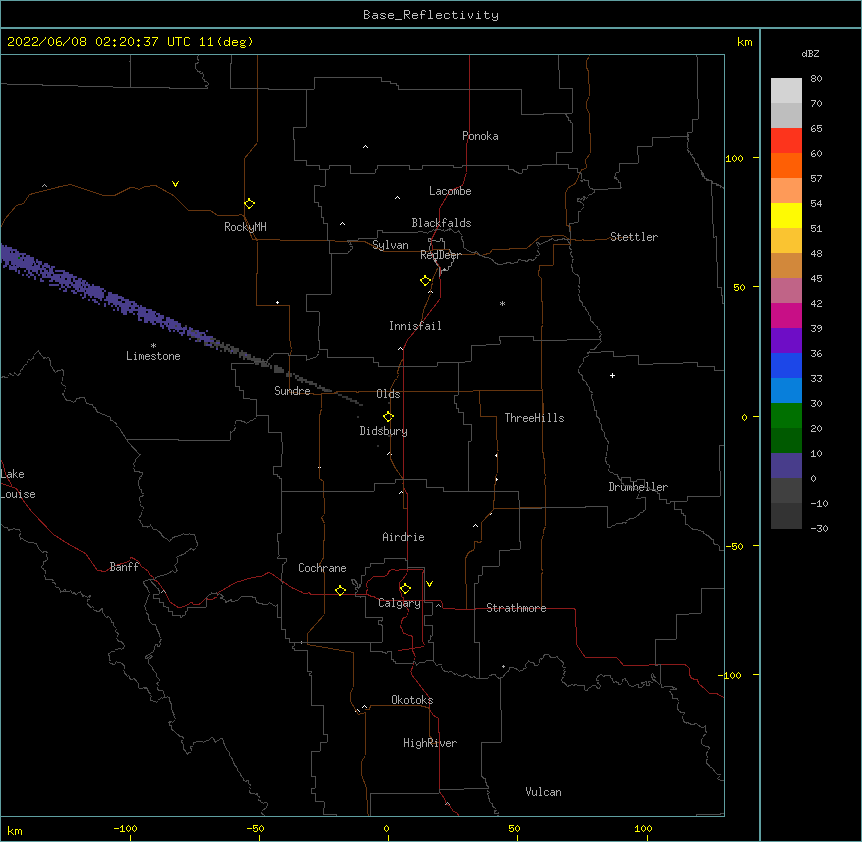Click the Lacombe town label
862x842 pixels.
pos(450,191)
